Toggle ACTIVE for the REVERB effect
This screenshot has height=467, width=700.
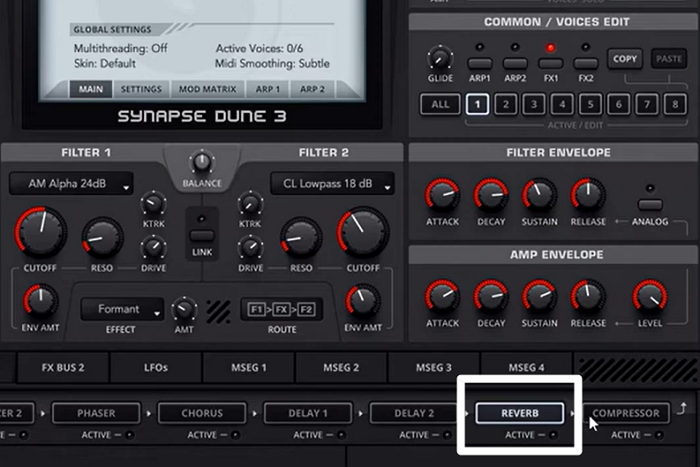pyautogui.click(x=553, y=435)
